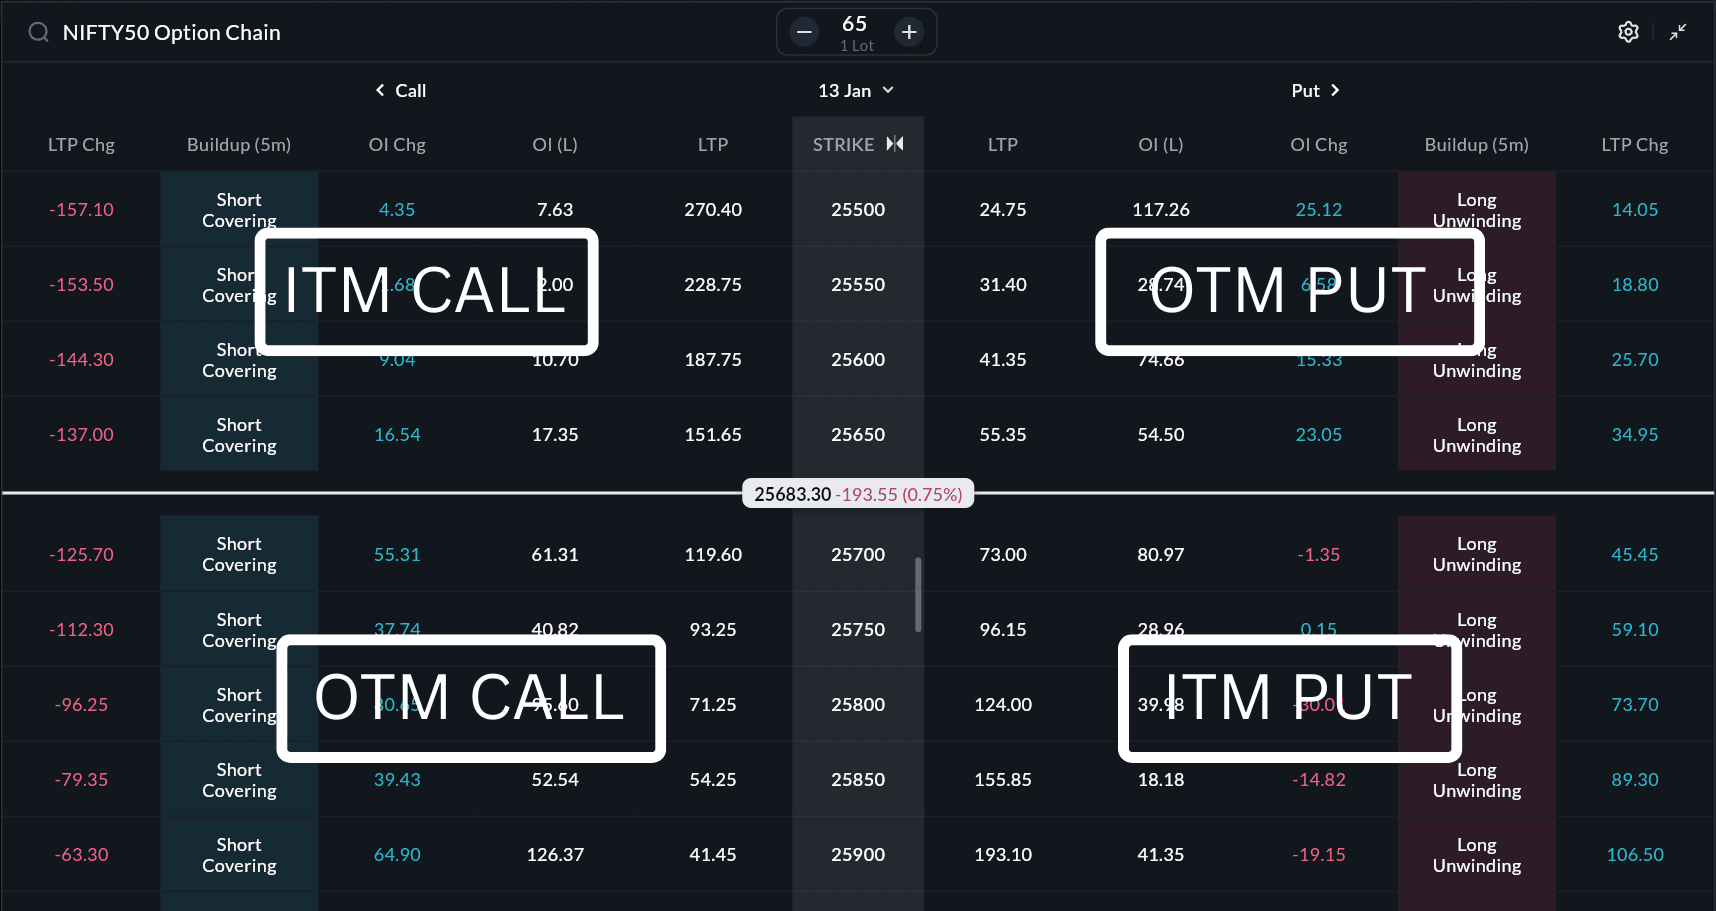Click Short Covering badge for strike 25500
The height and width of the screenshot is (911, 1716).
pos(238,209)
